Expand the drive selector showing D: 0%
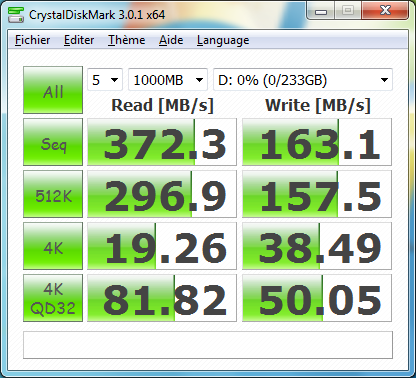This screenshot has width=416, height=378. click(303, 80)
